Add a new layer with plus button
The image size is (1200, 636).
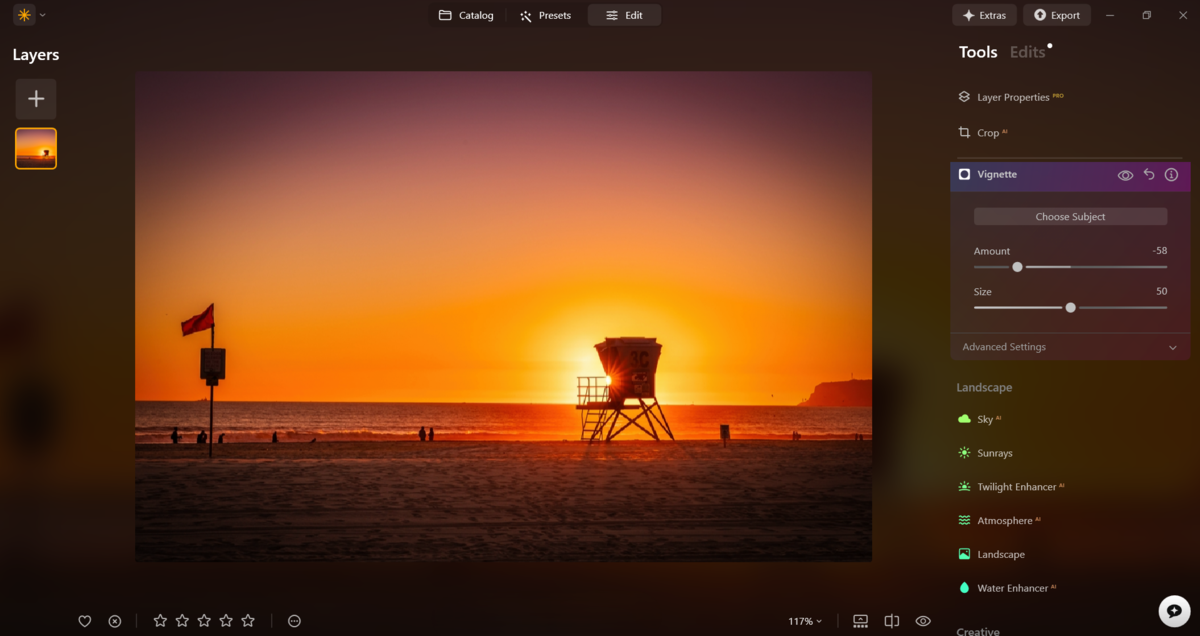pos(36,99)
